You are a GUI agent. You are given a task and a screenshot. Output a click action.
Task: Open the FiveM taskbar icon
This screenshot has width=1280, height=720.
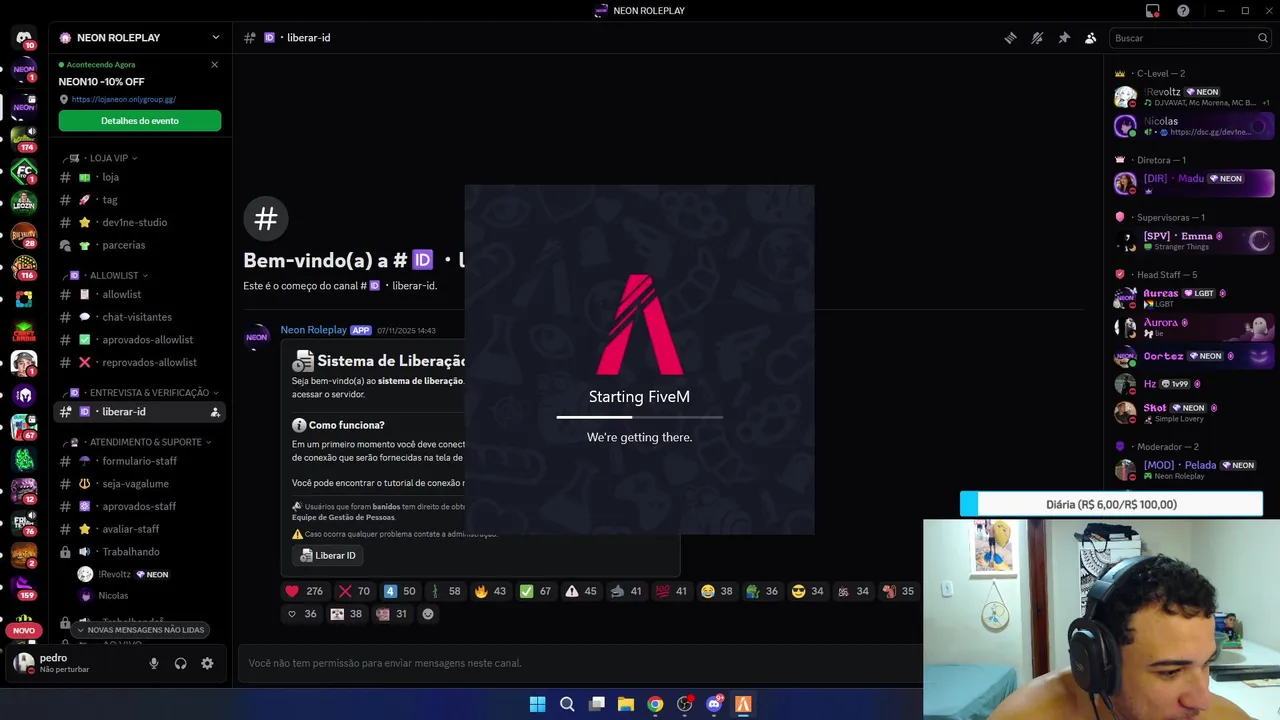pos(743,704)
